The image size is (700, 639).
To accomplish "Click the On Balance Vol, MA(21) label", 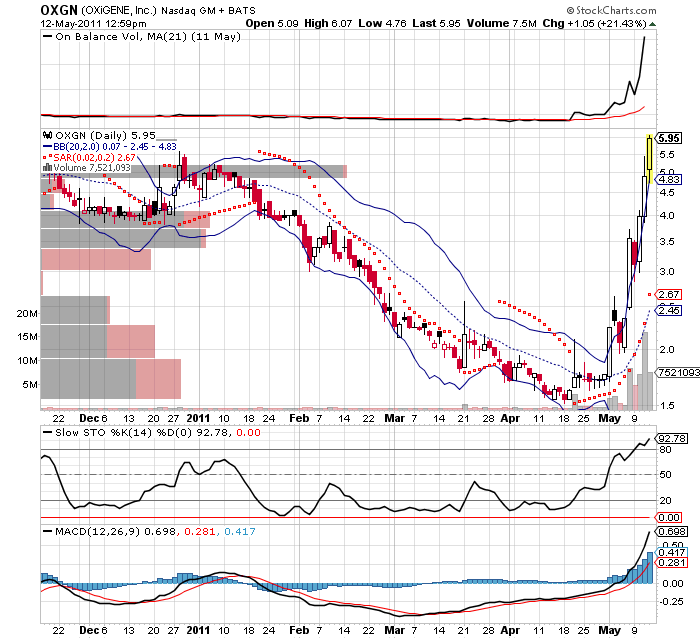I will click(148, 37).
